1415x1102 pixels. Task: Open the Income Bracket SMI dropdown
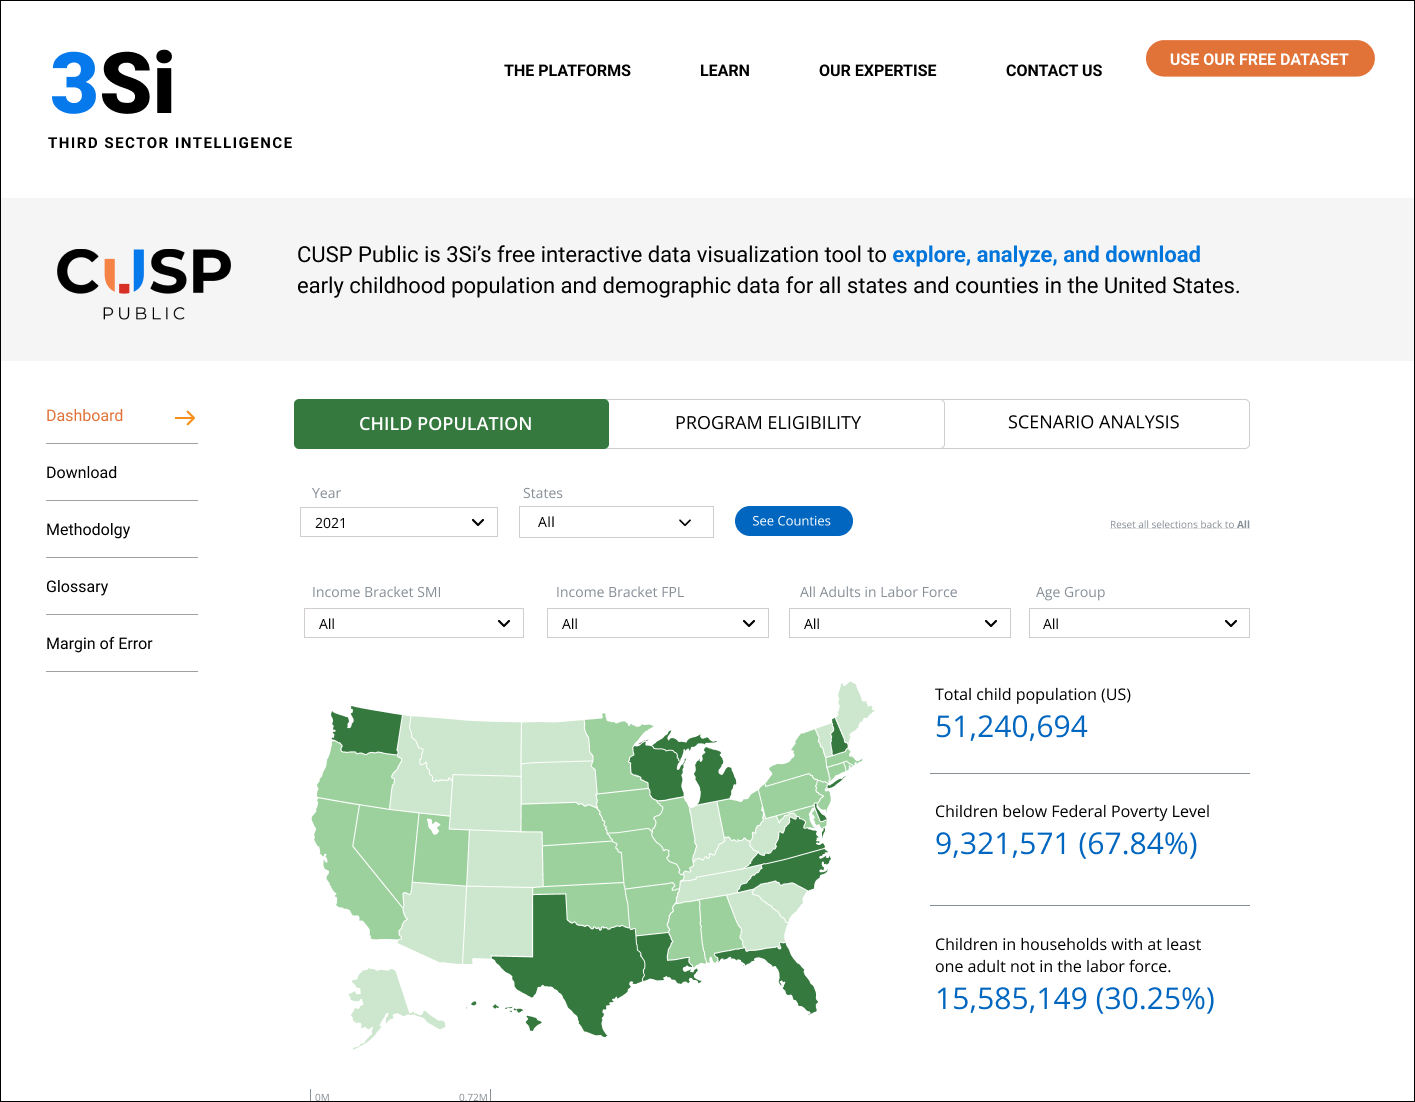tap(414, 623)
